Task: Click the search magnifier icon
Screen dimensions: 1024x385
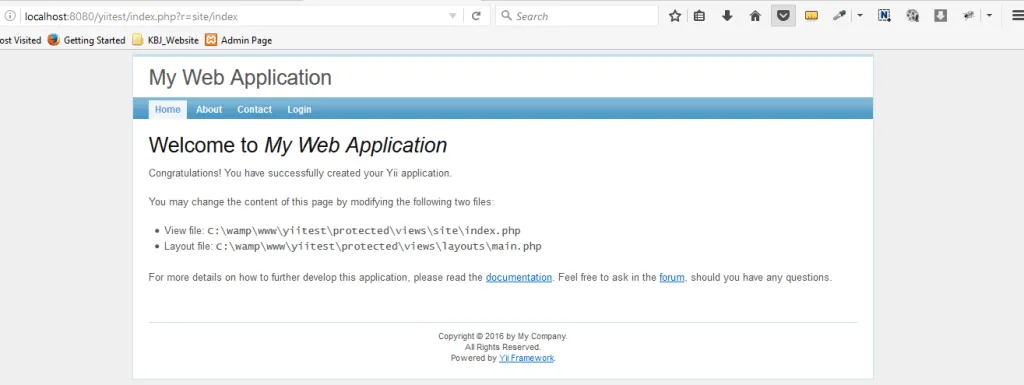Action: coord(506,16)
